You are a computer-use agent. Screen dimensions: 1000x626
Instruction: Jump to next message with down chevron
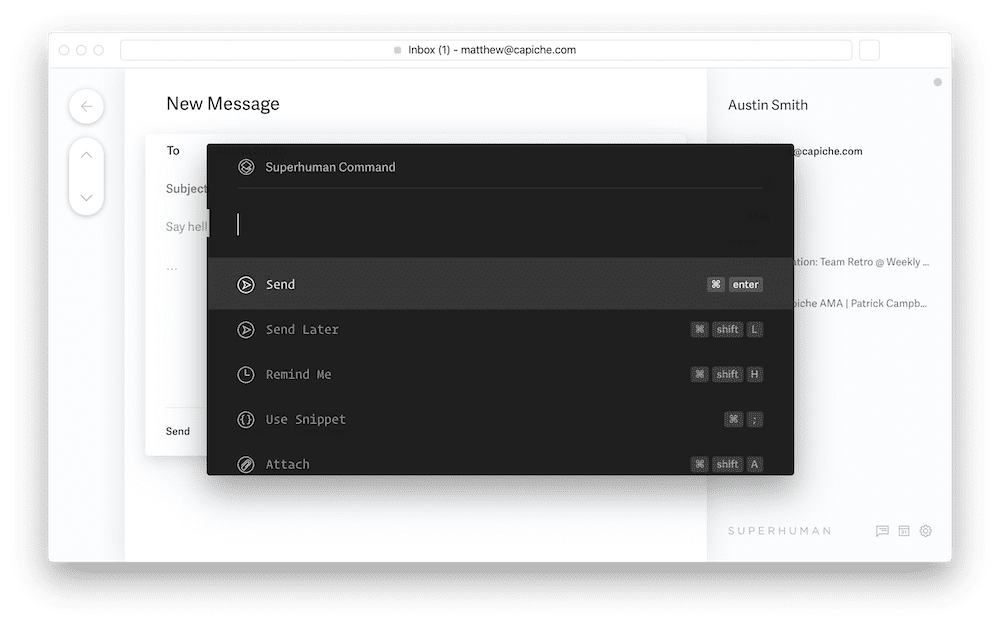86,198
